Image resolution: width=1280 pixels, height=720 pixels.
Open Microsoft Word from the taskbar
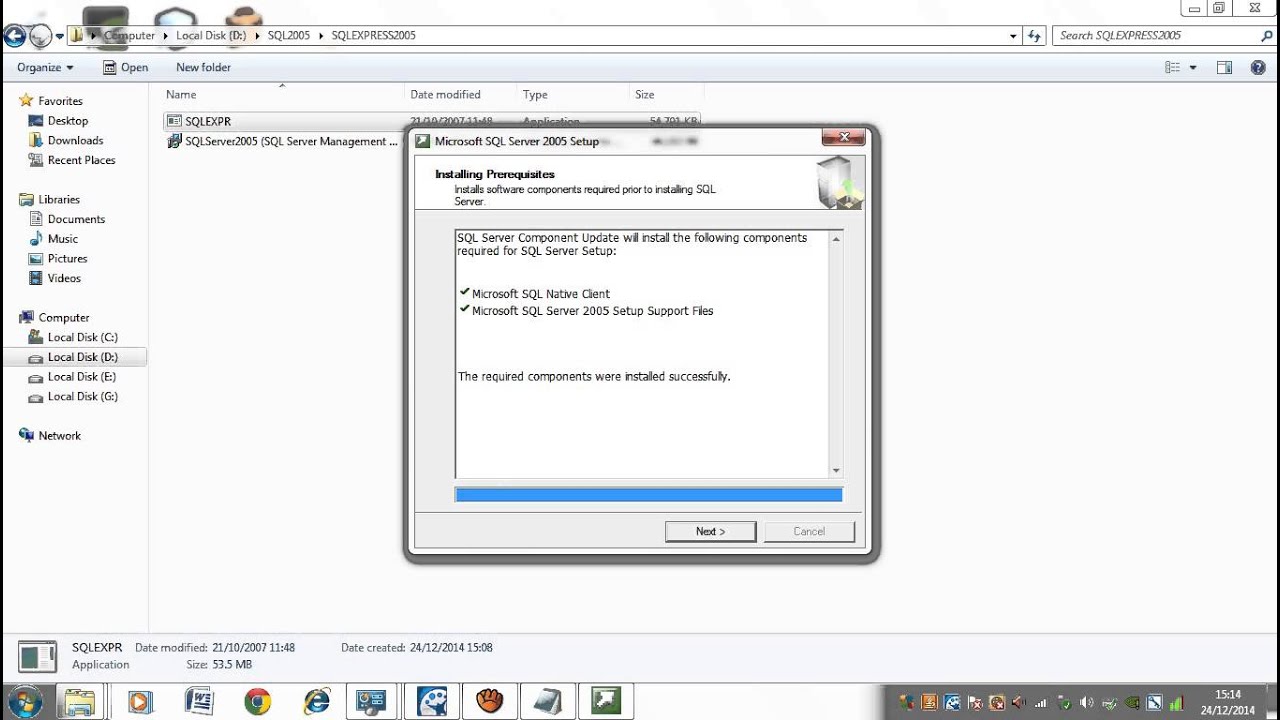click(199, 701)
